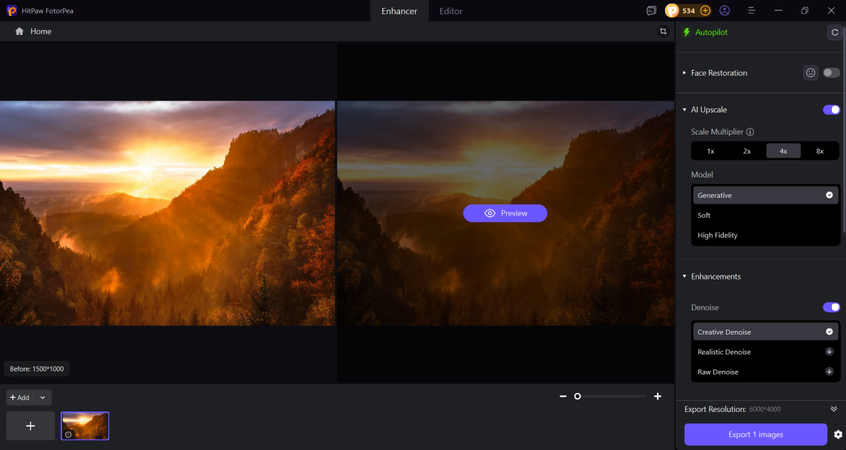Select the Soft model option

[765, 215]
